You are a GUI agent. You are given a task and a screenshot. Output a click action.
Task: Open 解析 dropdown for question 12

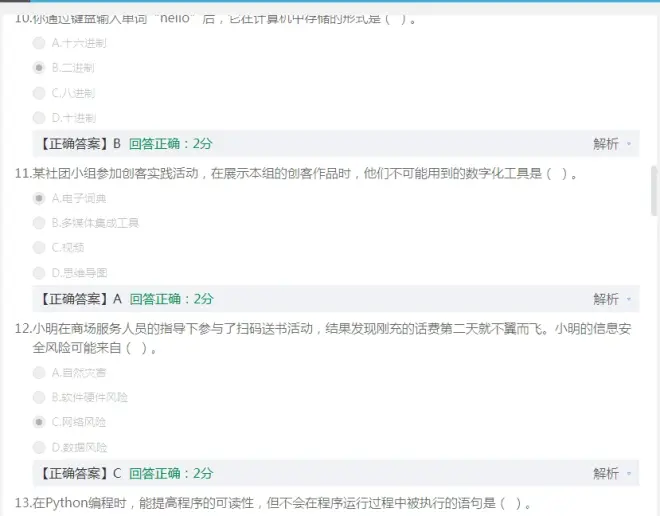(x=612, y=473)
